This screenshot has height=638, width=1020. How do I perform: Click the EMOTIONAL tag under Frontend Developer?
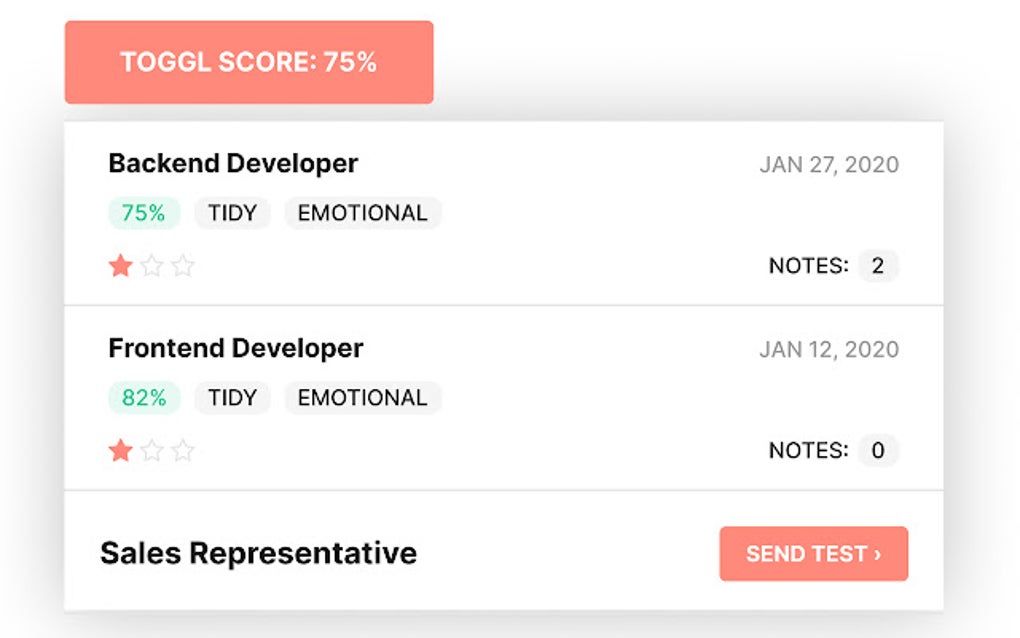tap(362, 398)
